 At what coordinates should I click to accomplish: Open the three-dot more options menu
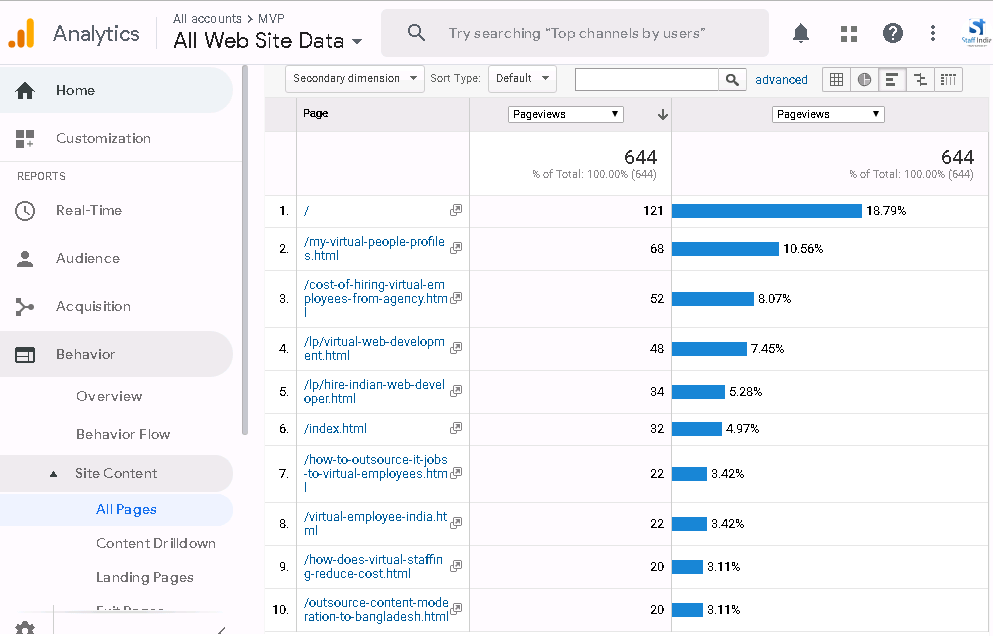tap(933, 34)
